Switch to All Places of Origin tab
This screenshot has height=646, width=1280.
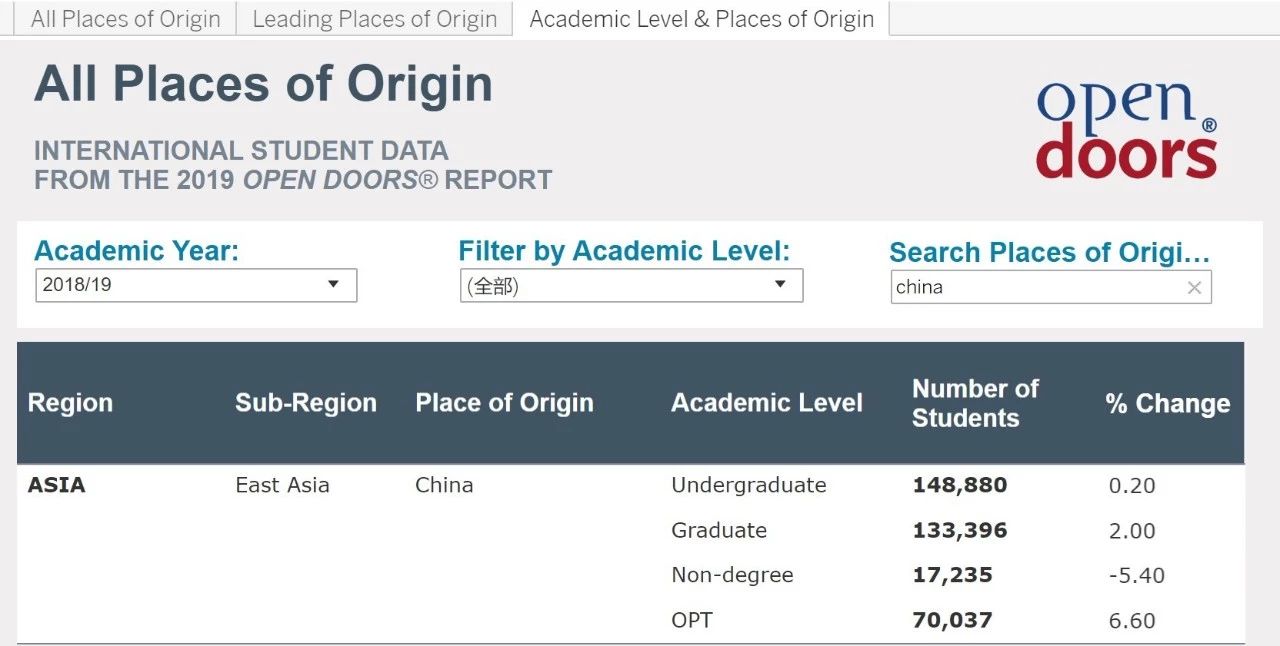(x=126, y=19)
